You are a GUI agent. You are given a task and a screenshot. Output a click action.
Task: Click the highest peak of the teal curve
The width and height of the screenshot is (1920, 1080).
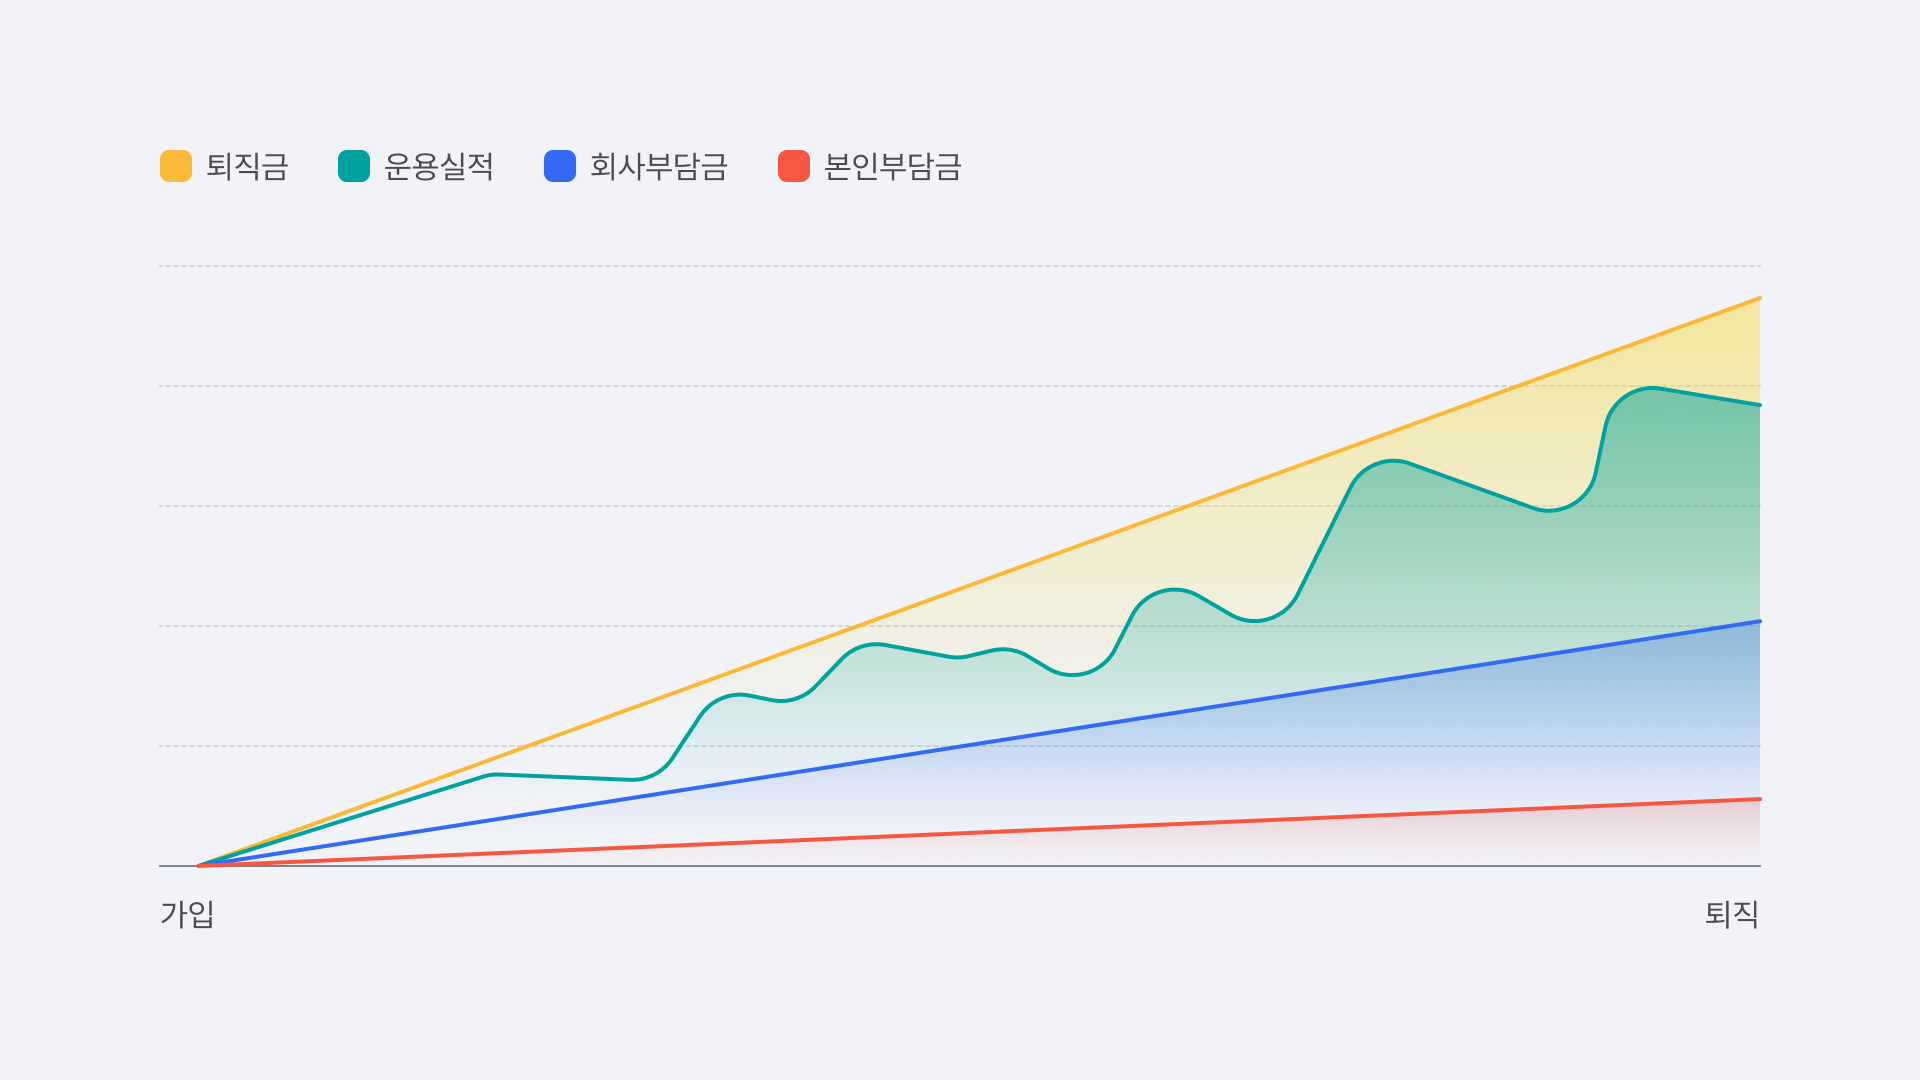coord(1652,388)
